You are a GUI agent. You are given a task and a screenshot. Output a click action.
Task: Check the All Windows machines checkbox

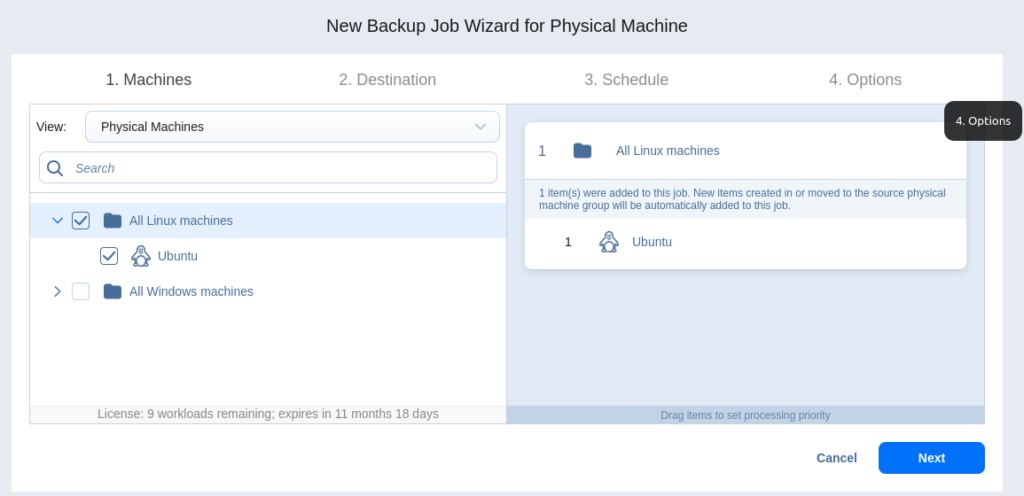[81, 292]
